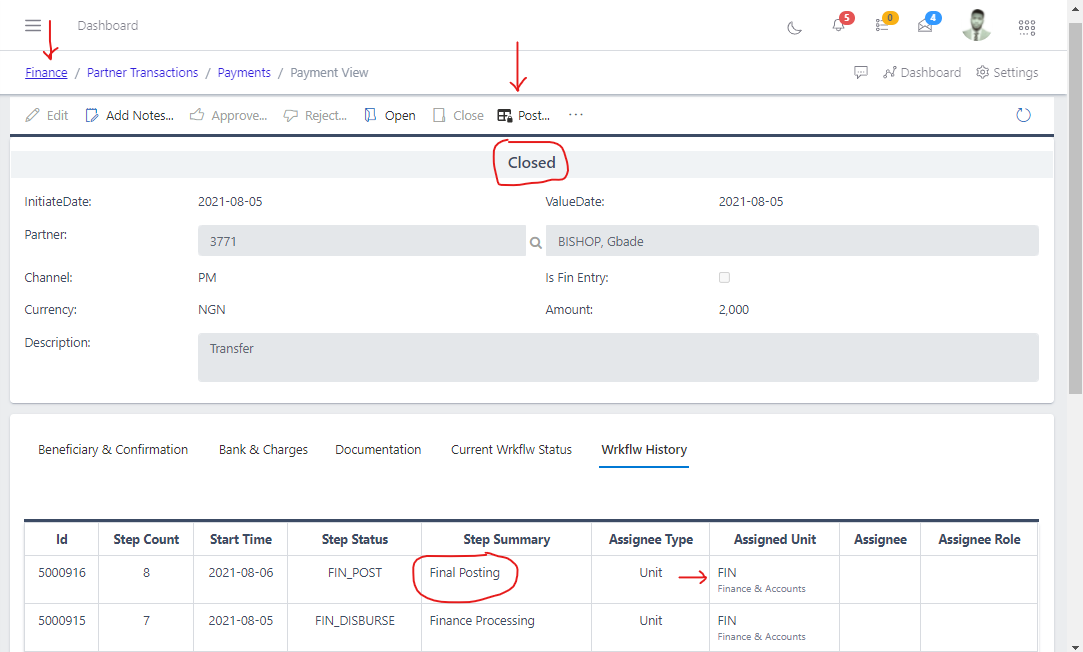Open Settings in page header
The height and width of the screenshot is (652, 1083).
pos(1007,73)
